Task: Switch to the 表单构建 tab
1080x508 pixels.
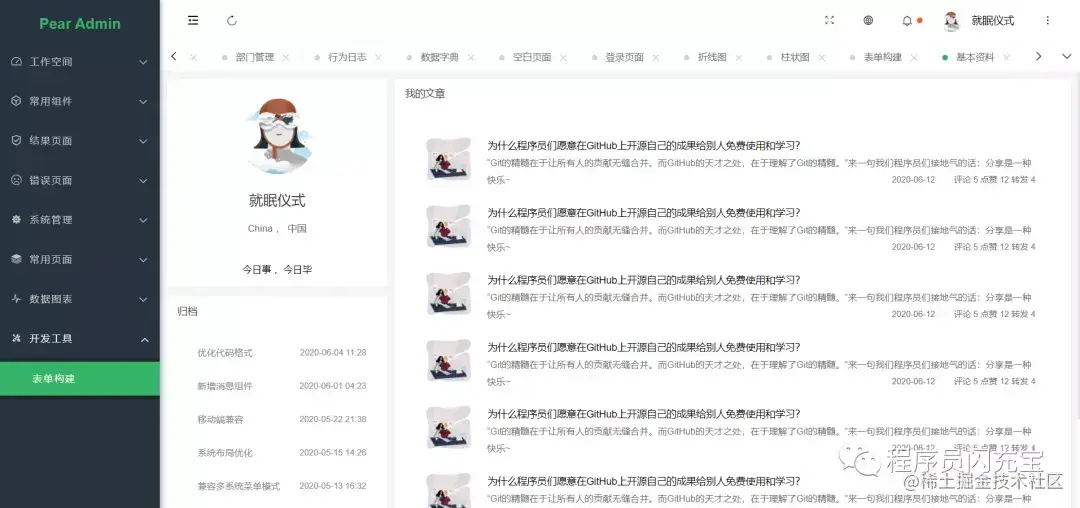Action: click(883, 58)
